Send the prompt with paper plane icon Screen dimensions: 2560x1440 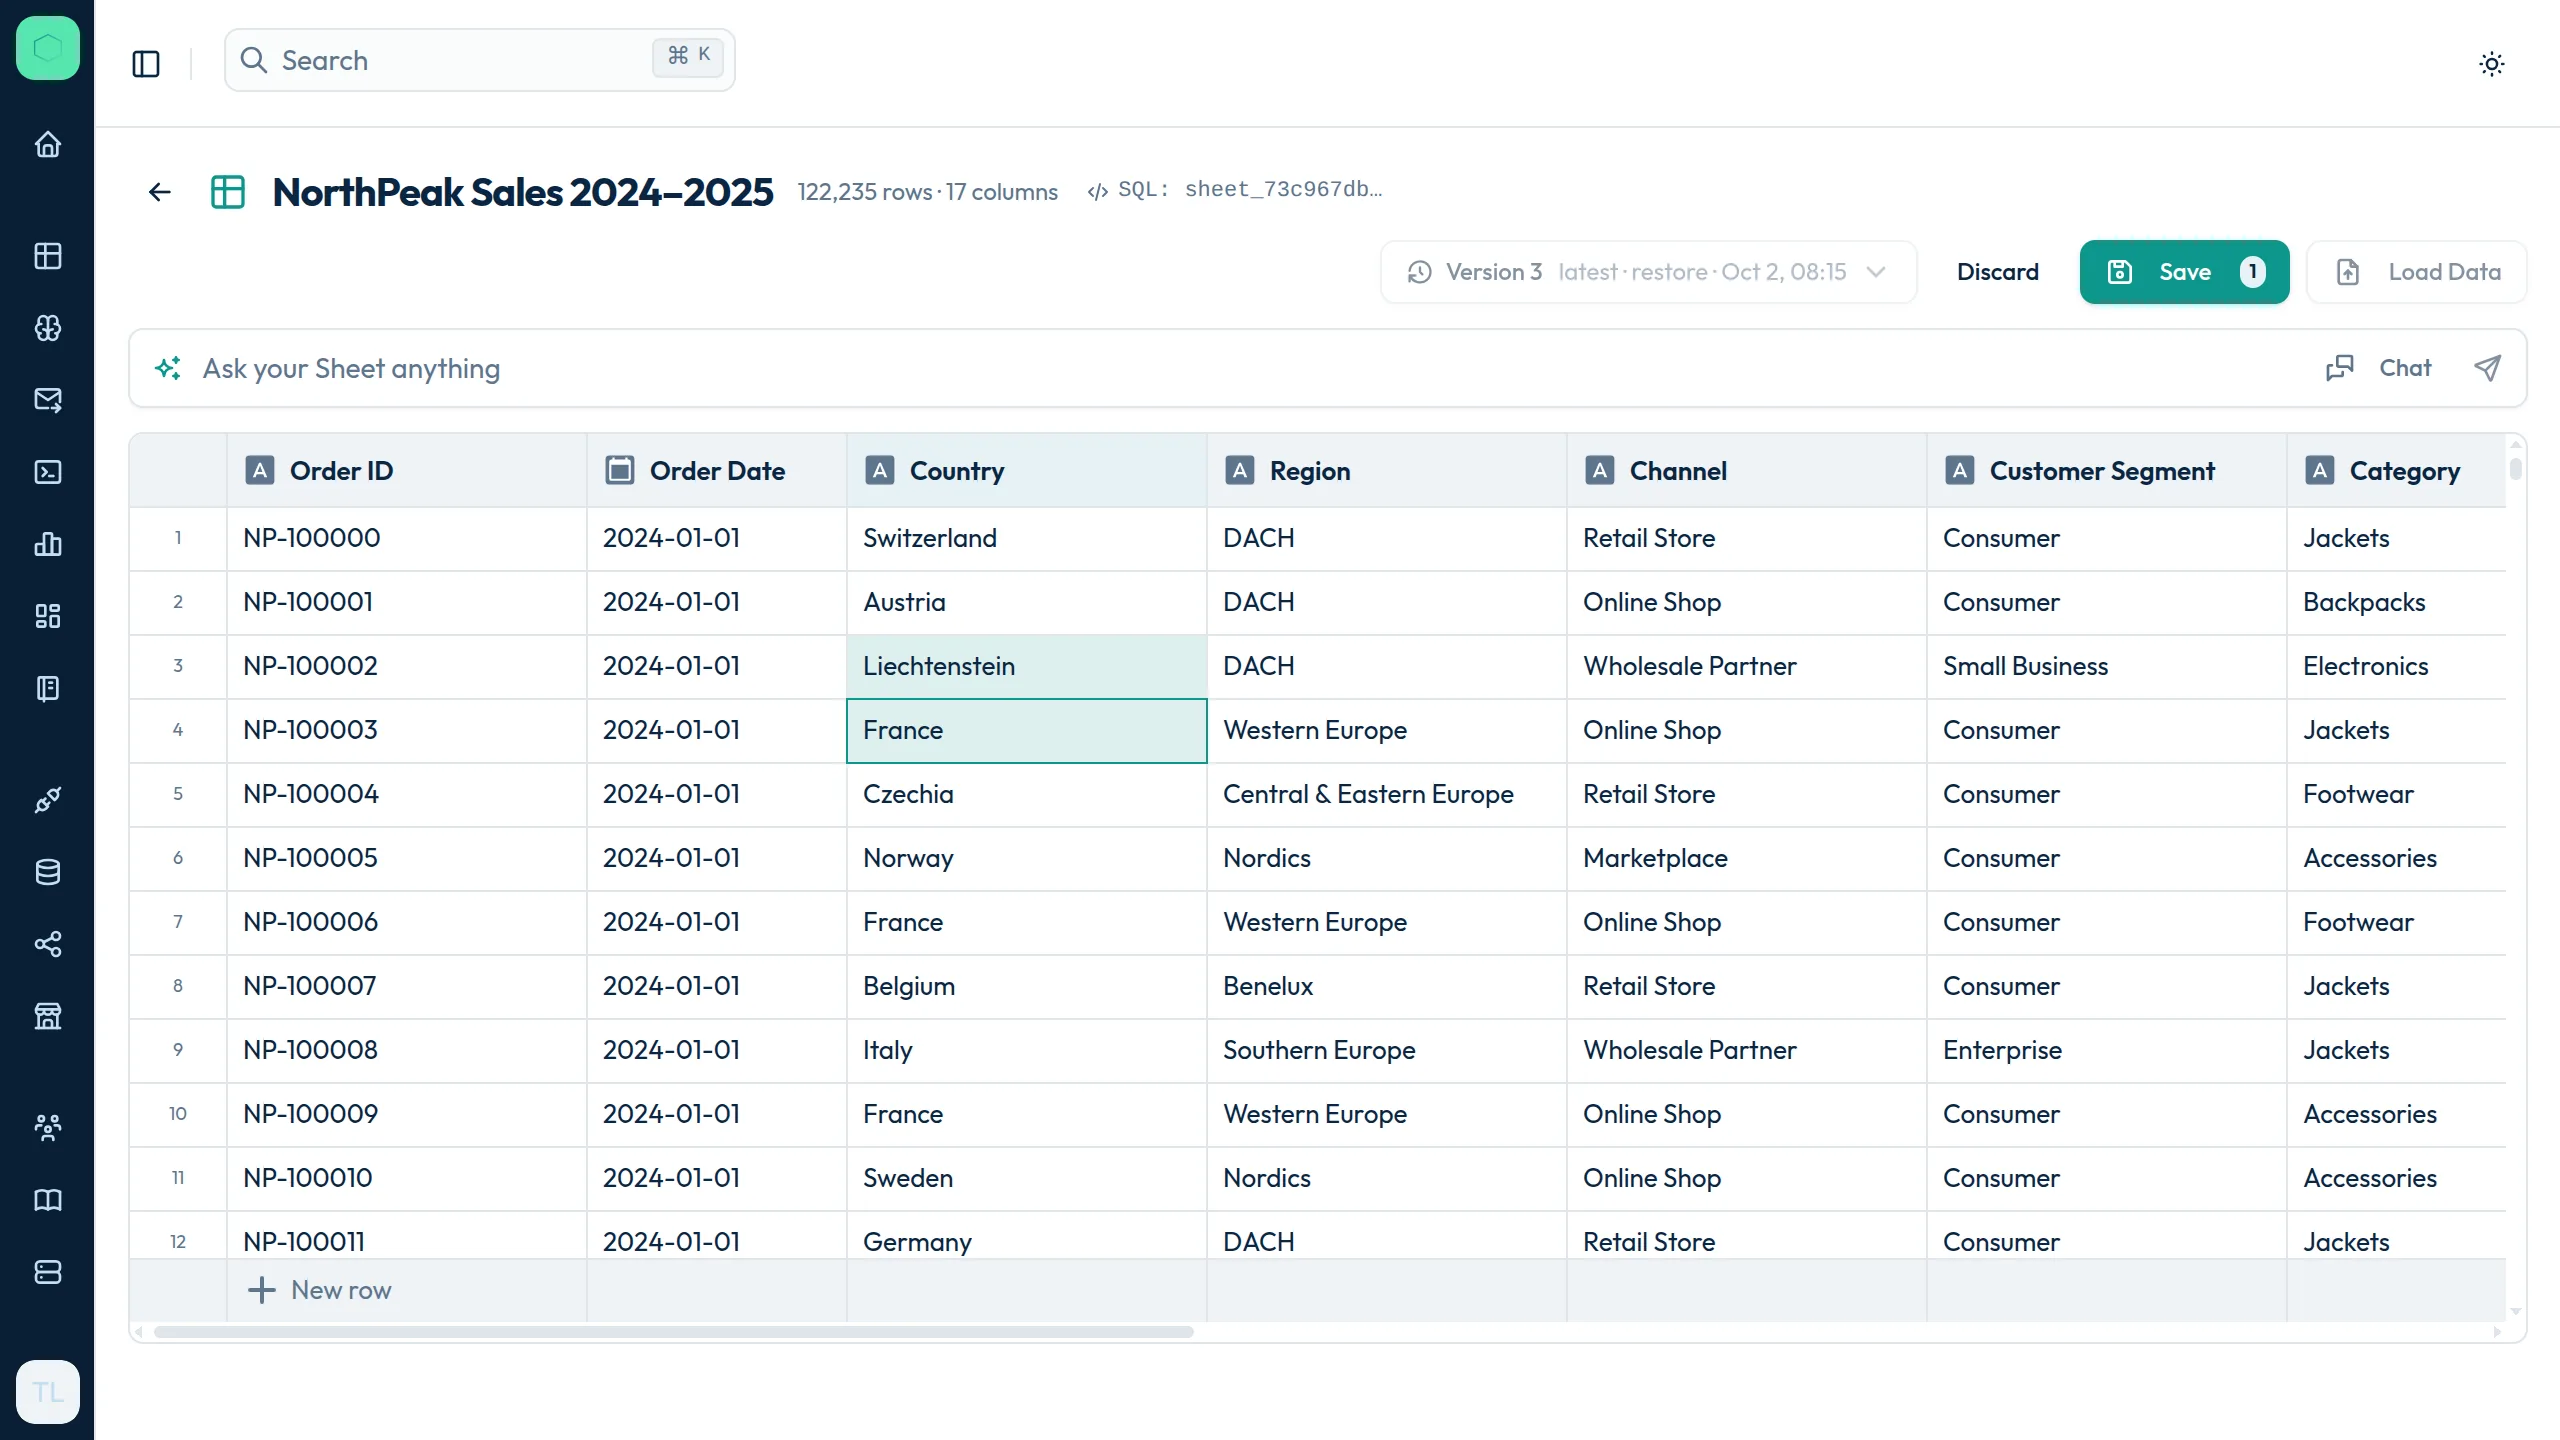(x=2488, y=368)
